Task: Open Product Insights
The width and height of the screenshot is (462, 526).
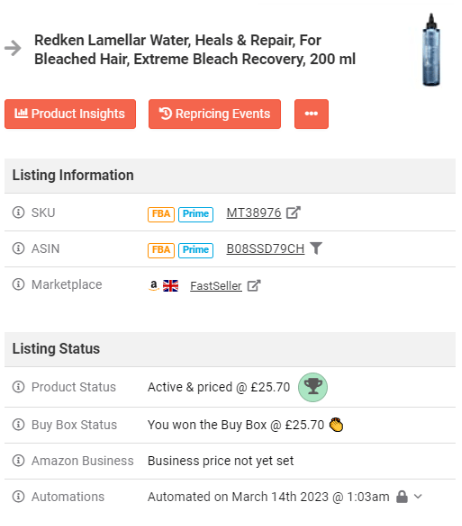Action: point(70,114)
